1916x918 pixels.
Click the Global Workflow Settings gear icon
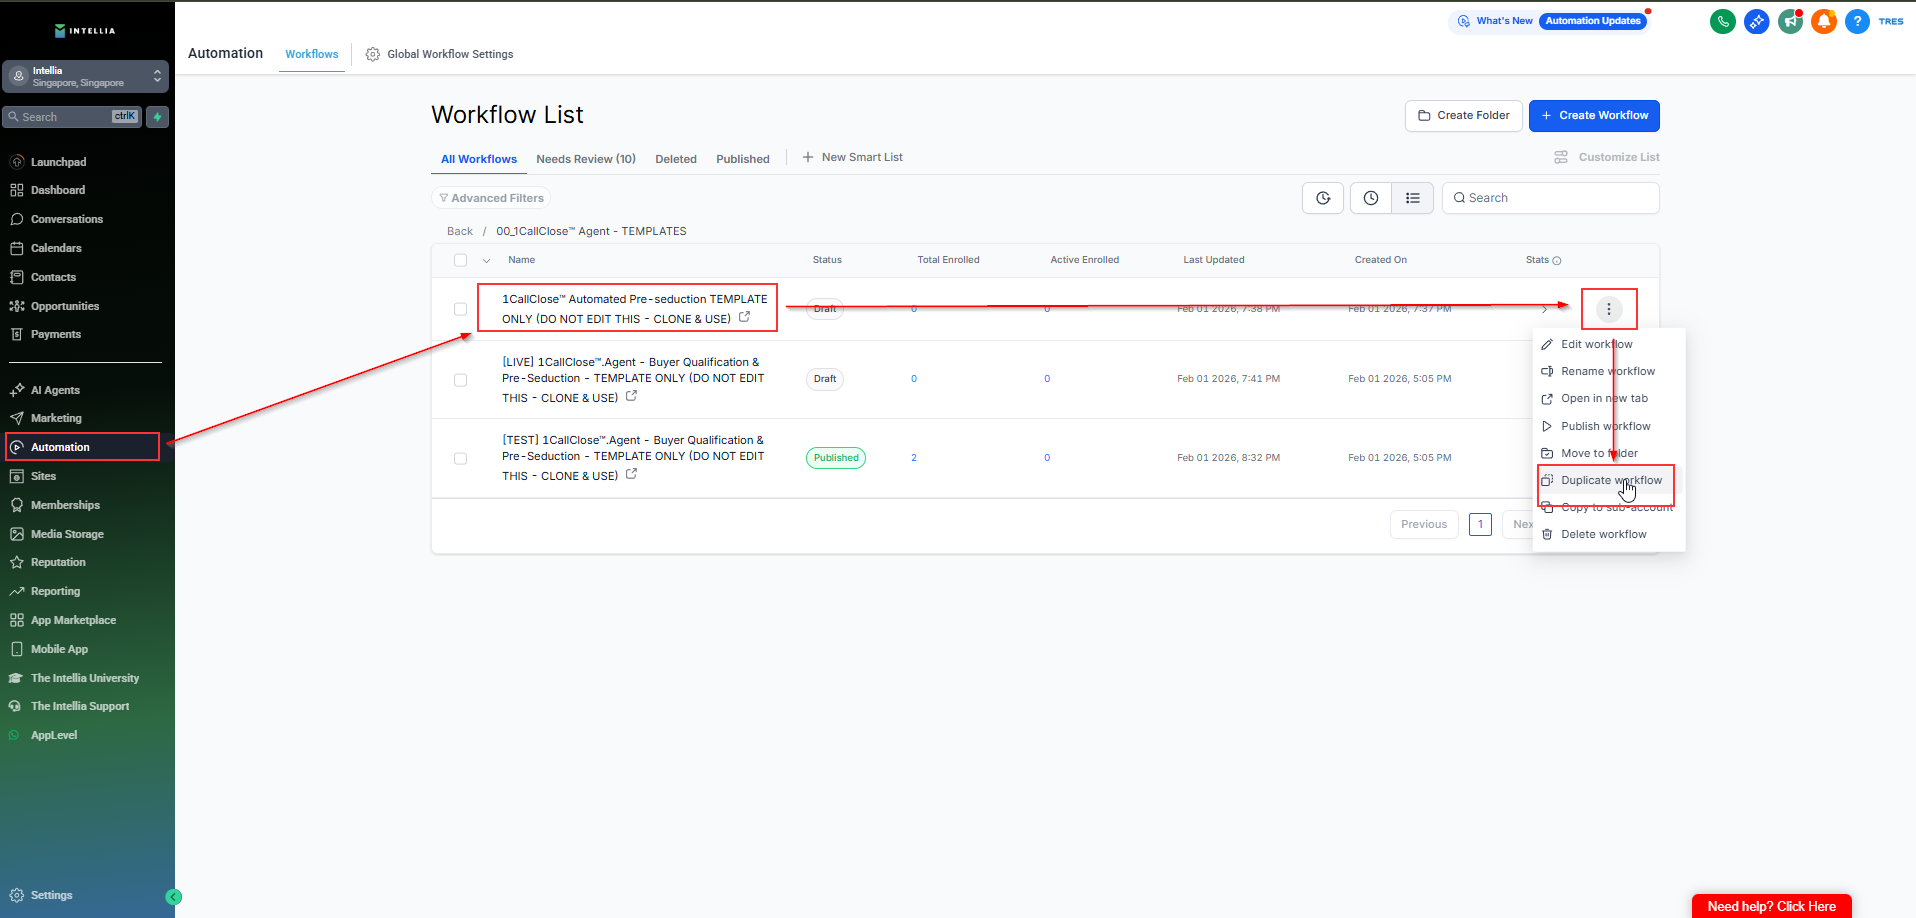373,54
